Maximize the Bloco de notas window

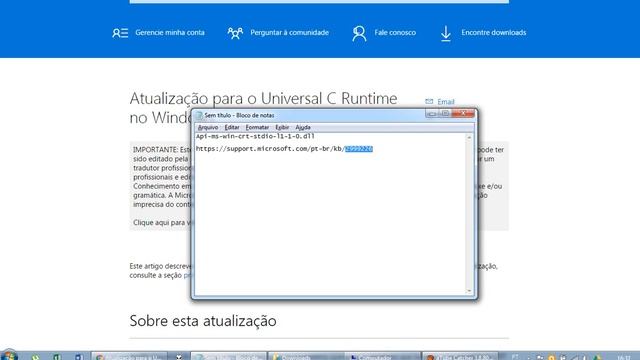click(x=445, y=113)
